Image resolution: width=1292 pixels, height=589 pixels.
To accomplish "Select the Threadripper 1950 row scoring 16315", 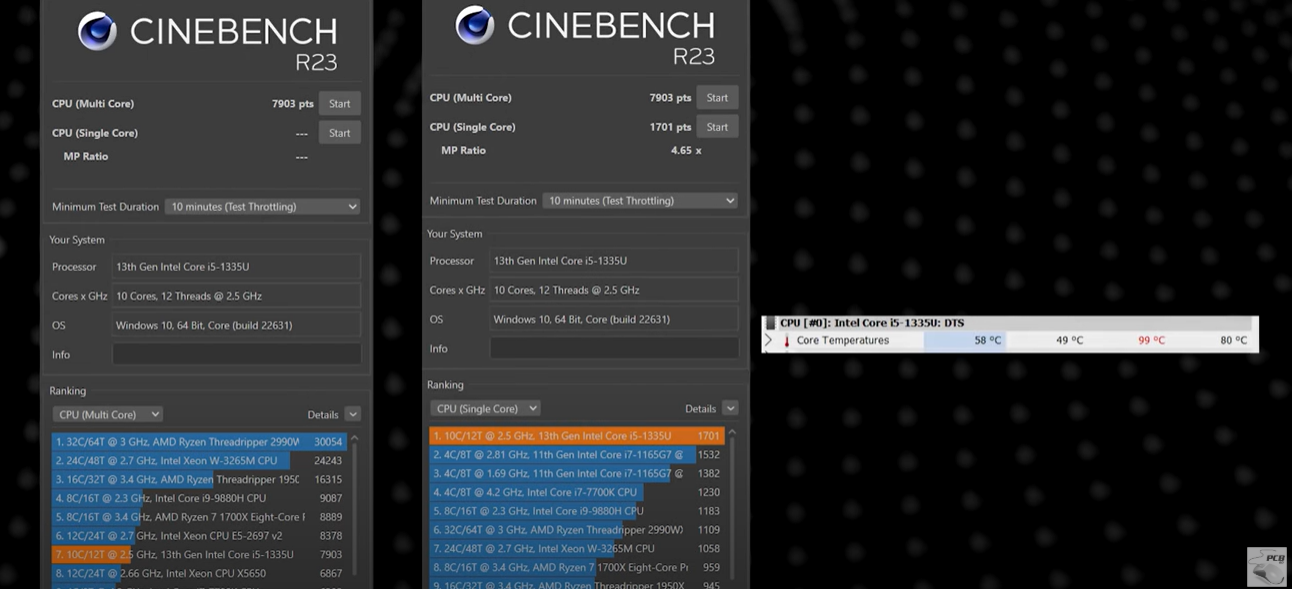I will pyautogui.click(x=198, y=479).
